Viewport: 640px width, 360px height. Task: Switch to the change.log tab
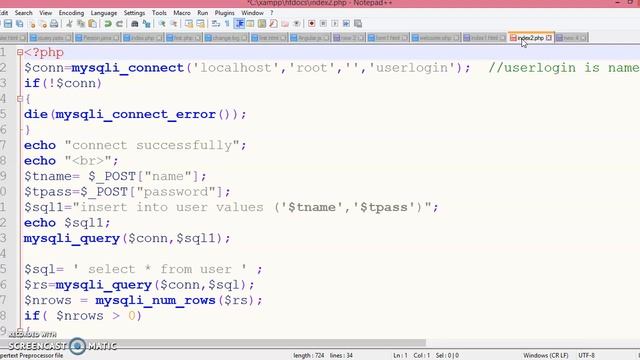click(x=226, y=38)
